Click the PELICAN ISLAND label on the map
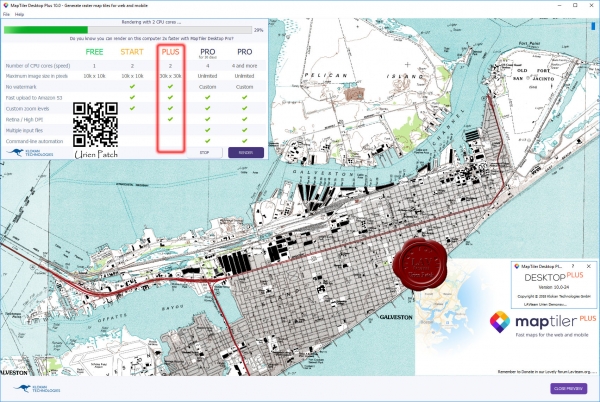 click(364, 76)
